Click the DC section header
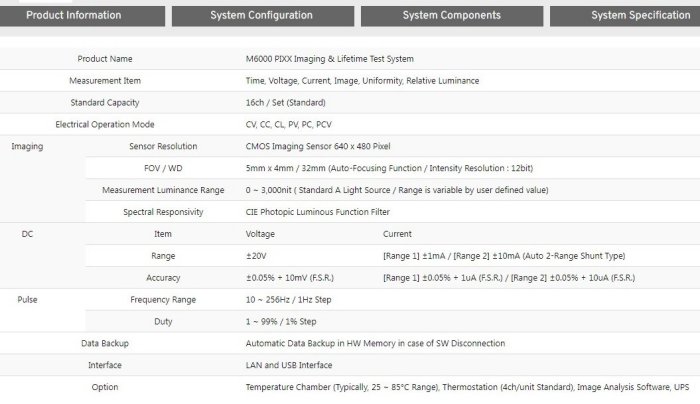Screen dimensions: 700x404 27,234
